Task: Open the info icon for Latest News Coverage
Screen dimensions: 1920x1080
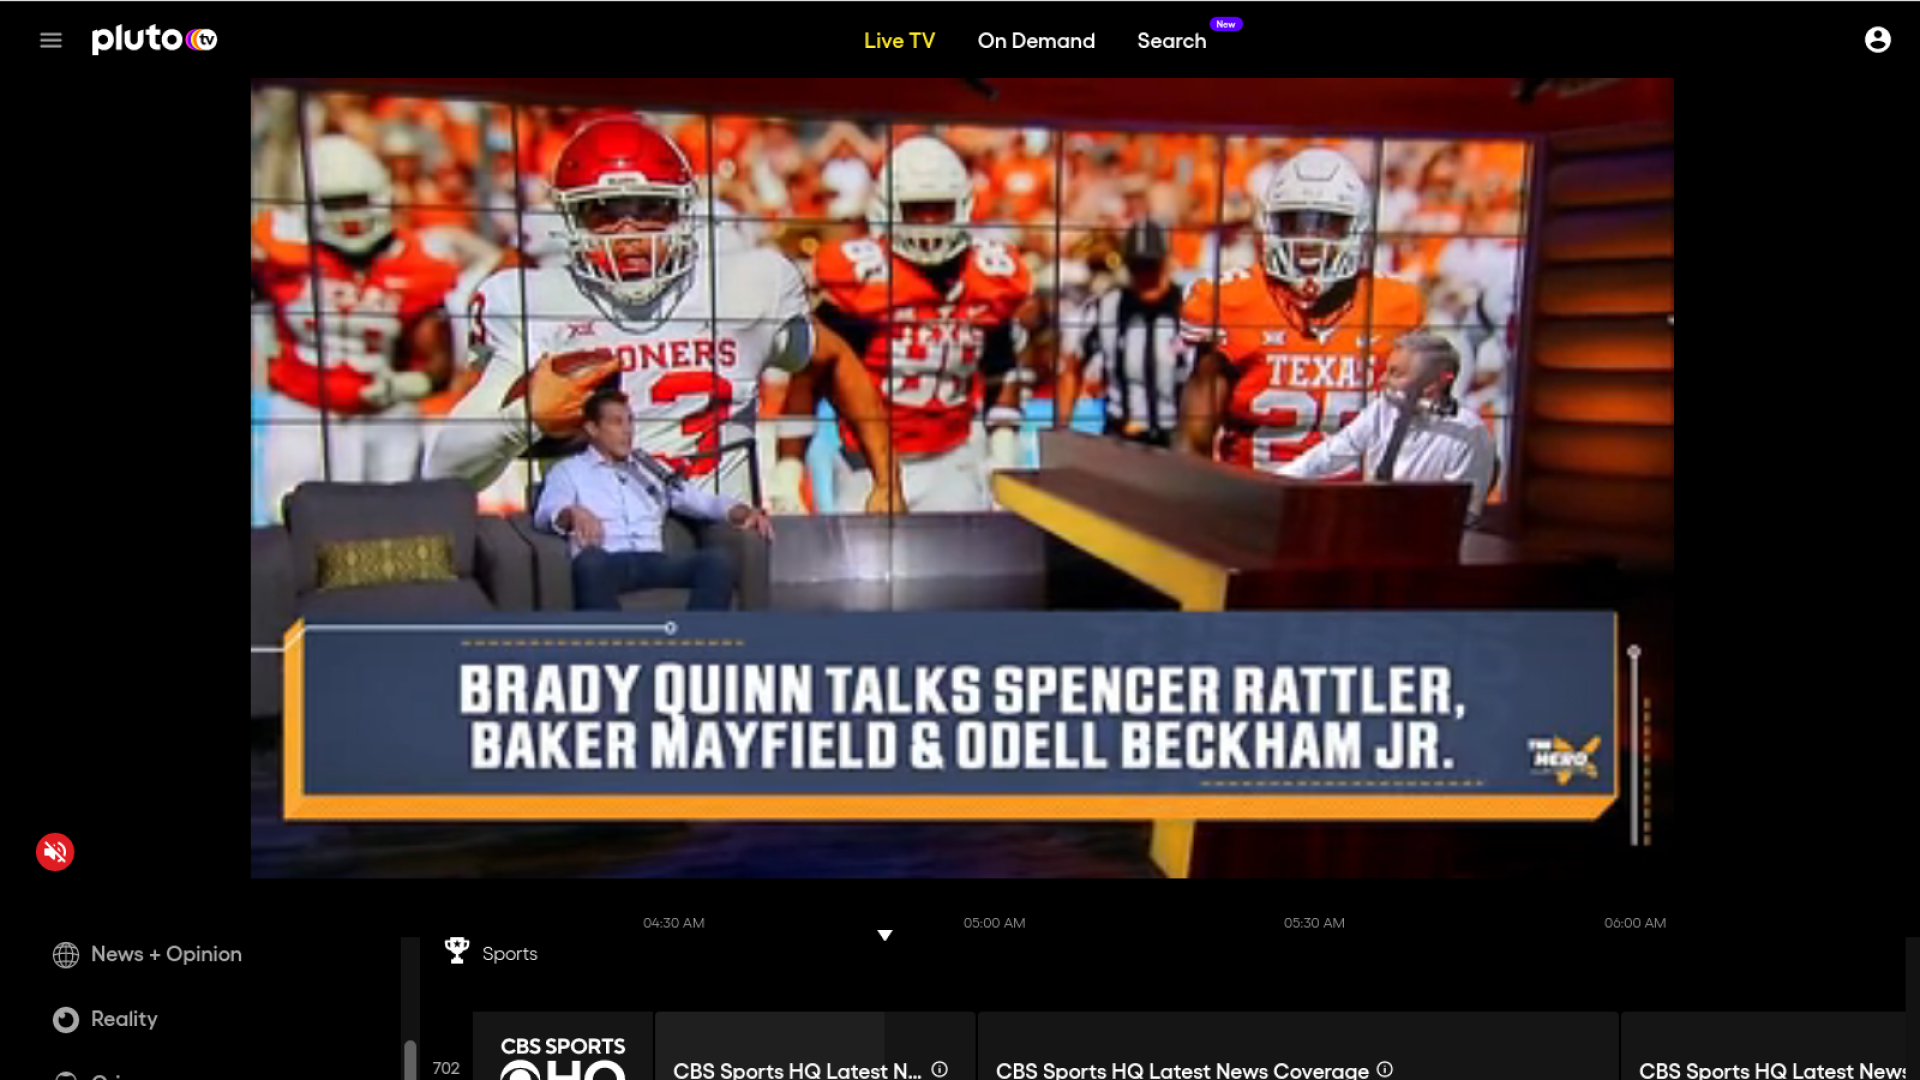Action: [1384, 1069]
